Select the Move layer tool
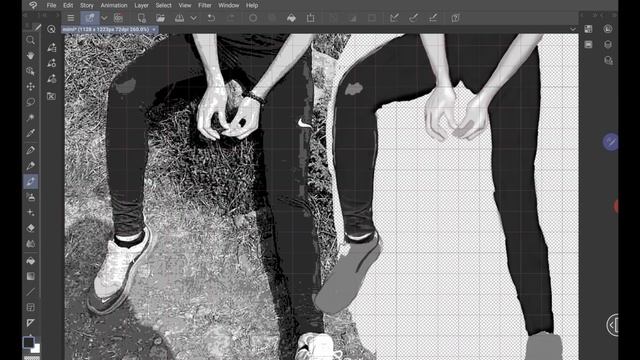640x360 pixels. point(31,87)
